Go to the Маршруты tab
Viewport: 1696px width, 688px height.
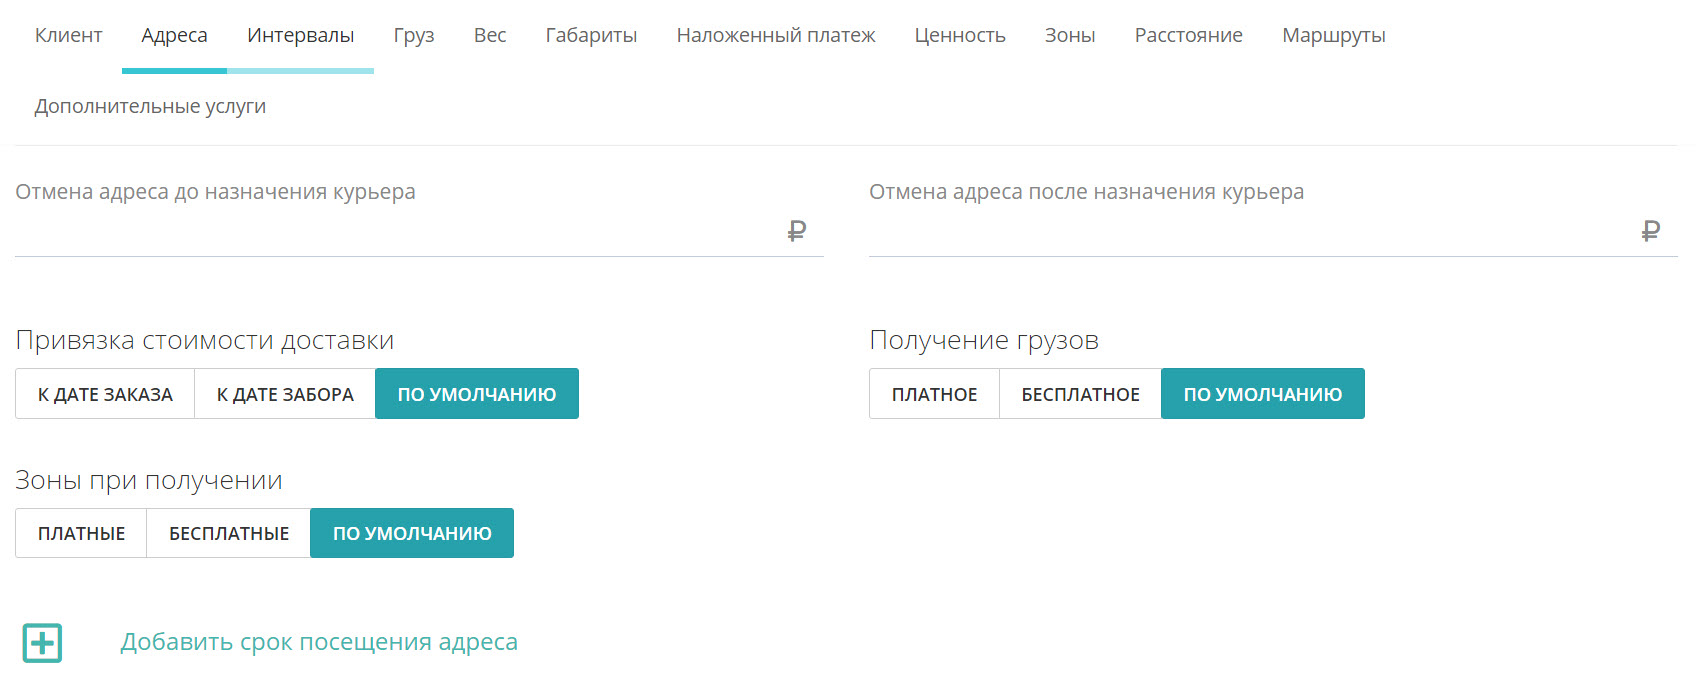click(1334, 35)
